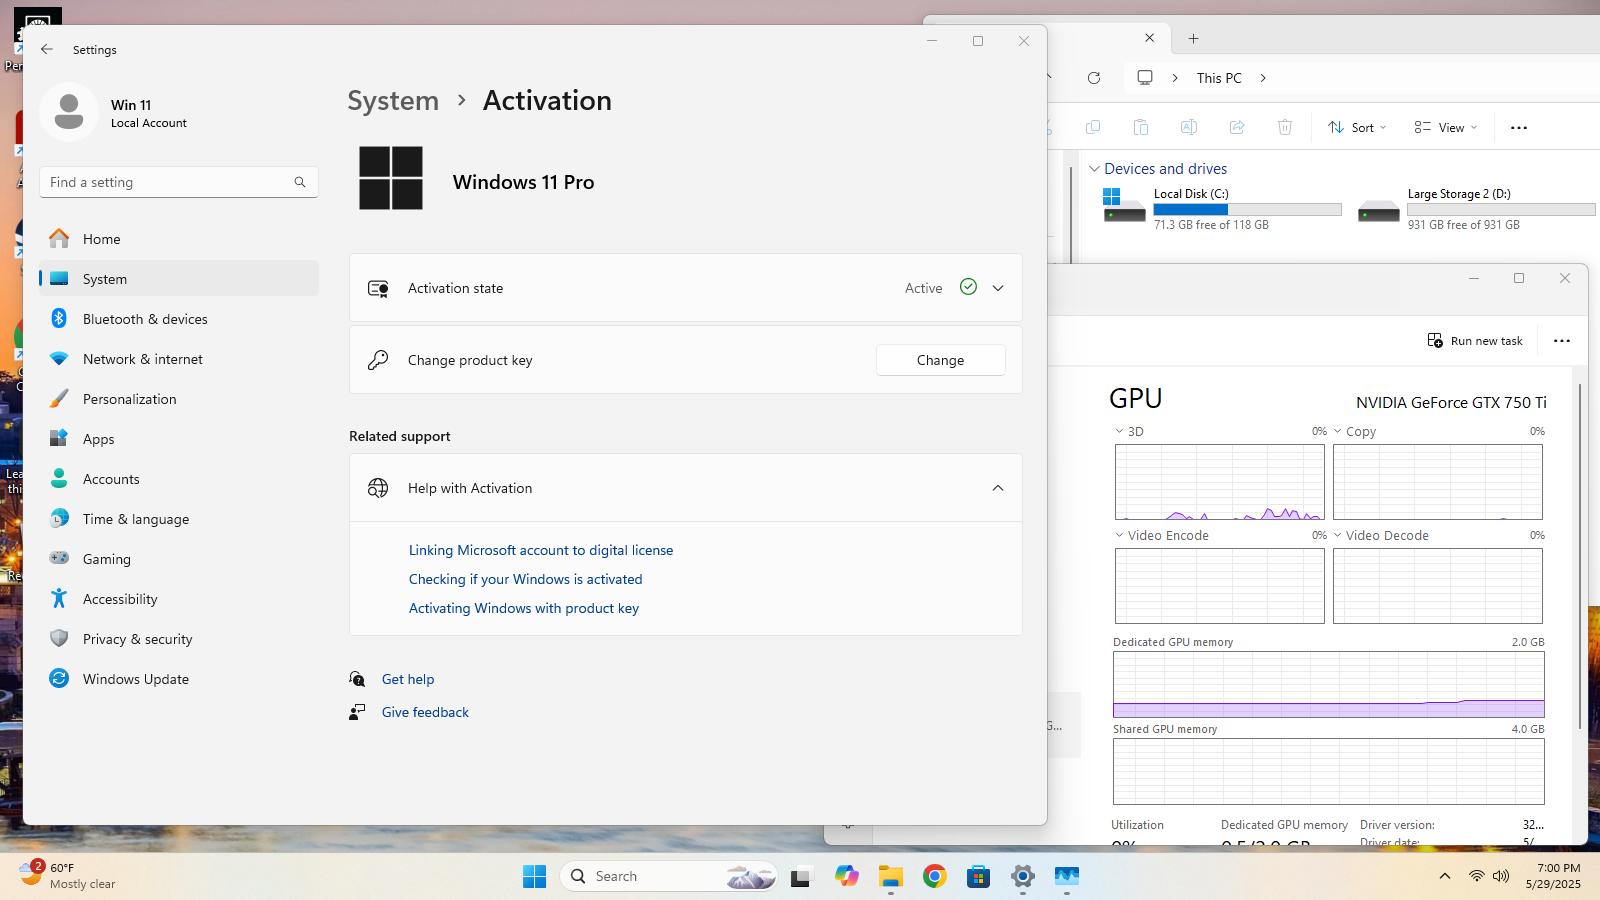Click the Help with Activation globe icon
Viewport: 1600px width, 900px height.
click(378, 488)
